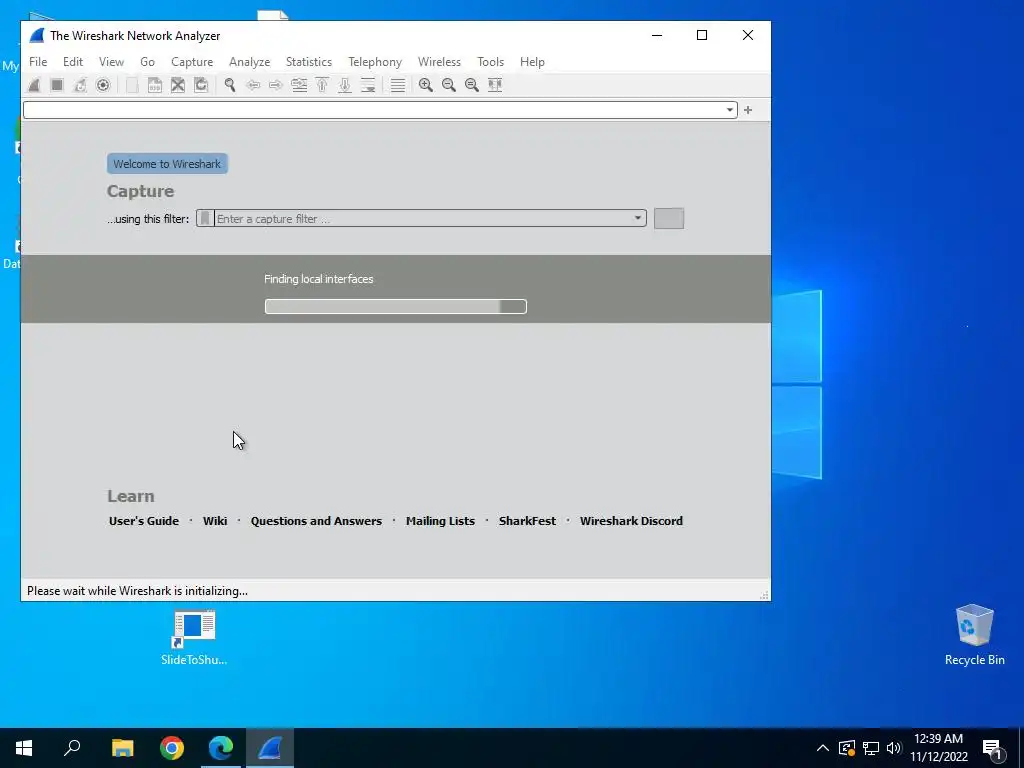The image size is (1024, 768).
Task: Open the Statistics menu
Action: (309, 62)
